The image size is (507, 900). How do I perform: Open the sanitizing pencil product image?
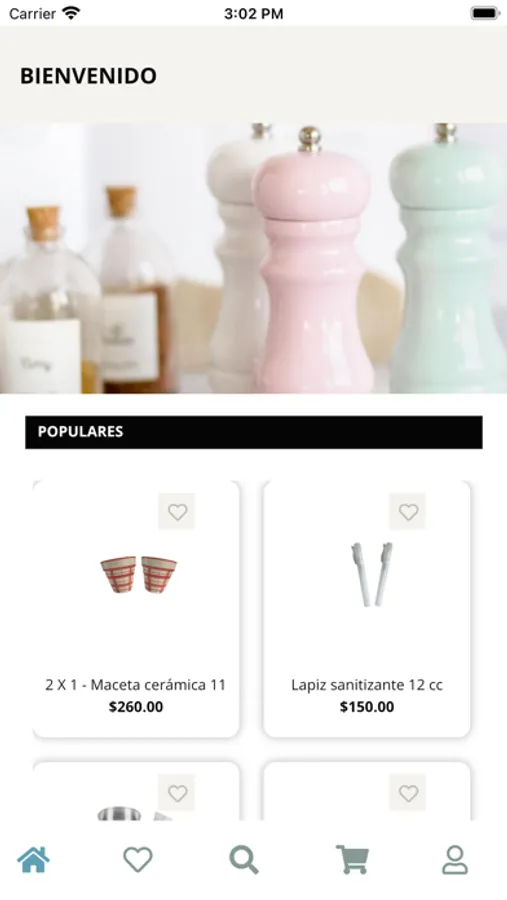[x=371, y=574]
